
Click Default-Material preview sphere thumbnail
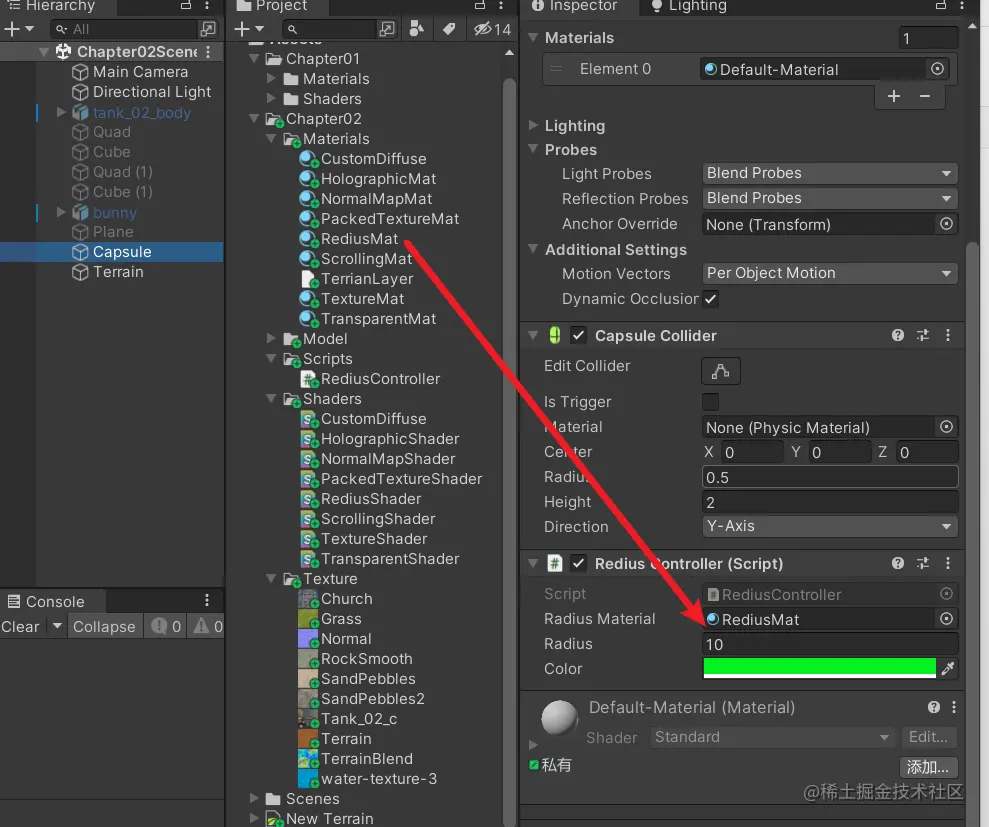click(x=559, y=717)
